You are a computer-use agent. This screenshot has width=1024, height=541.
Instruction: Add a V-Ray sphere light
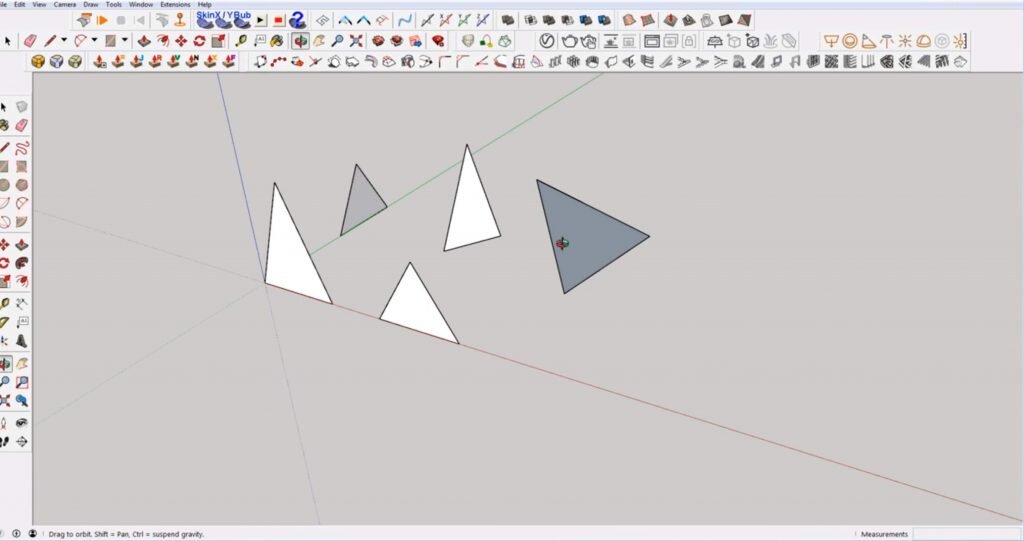tap(850, 41)
